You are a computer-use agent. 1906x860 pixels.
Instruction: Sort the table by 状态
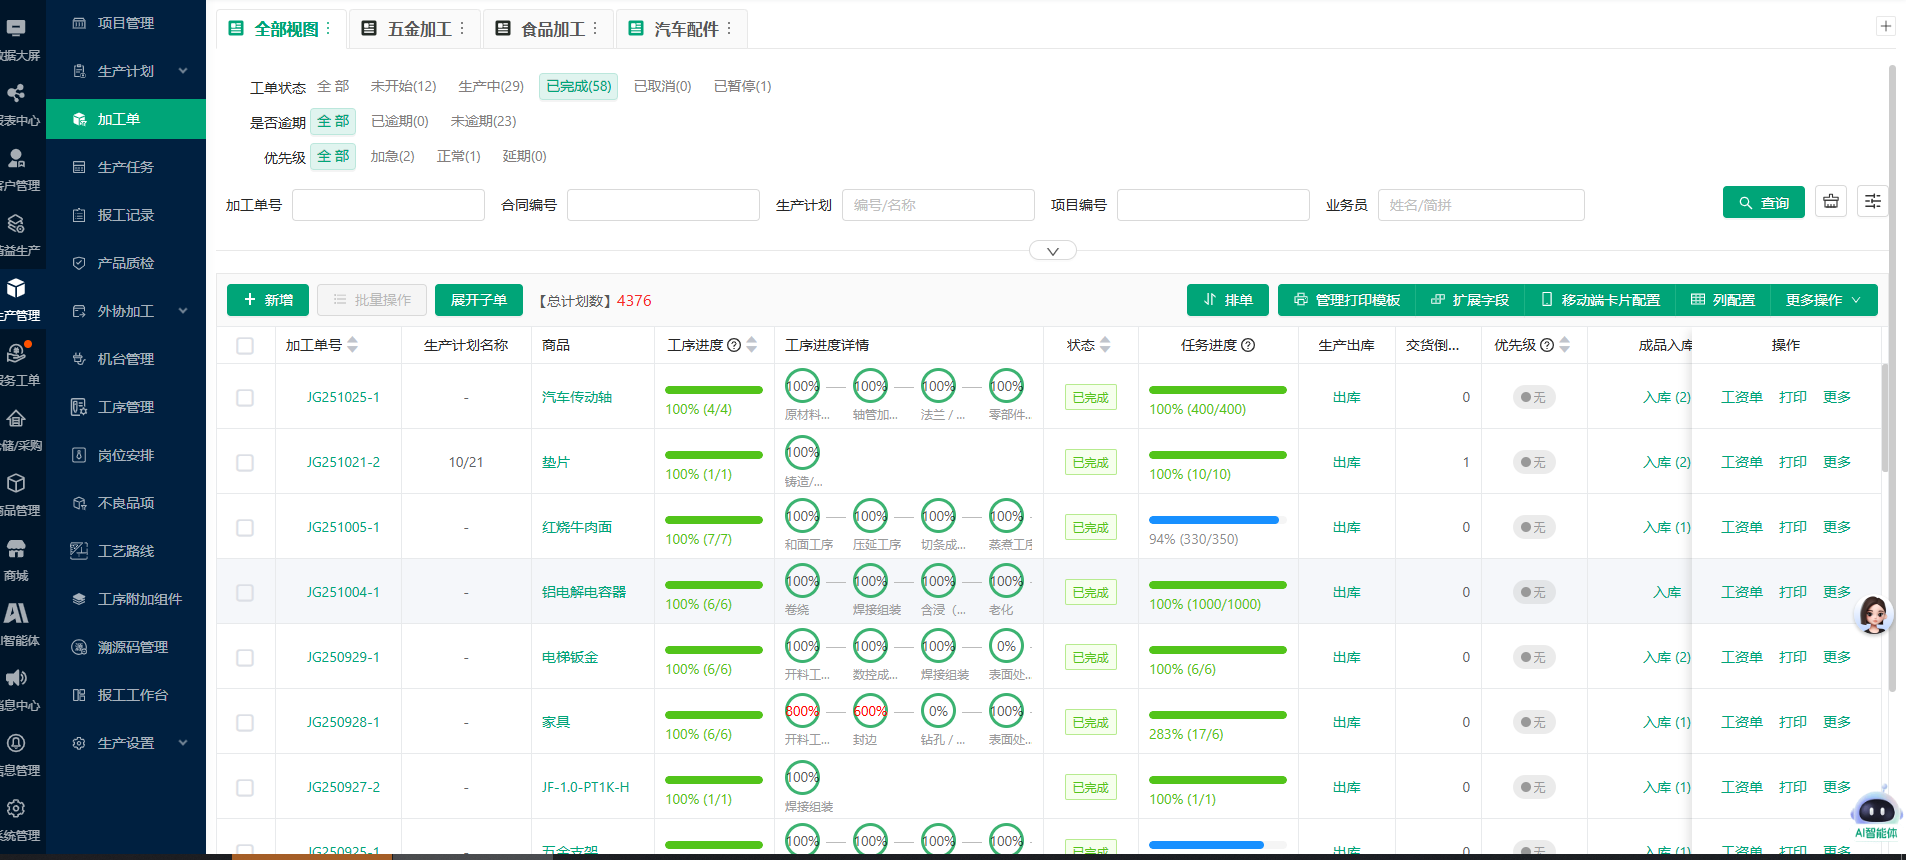[x=1105, y=345]
